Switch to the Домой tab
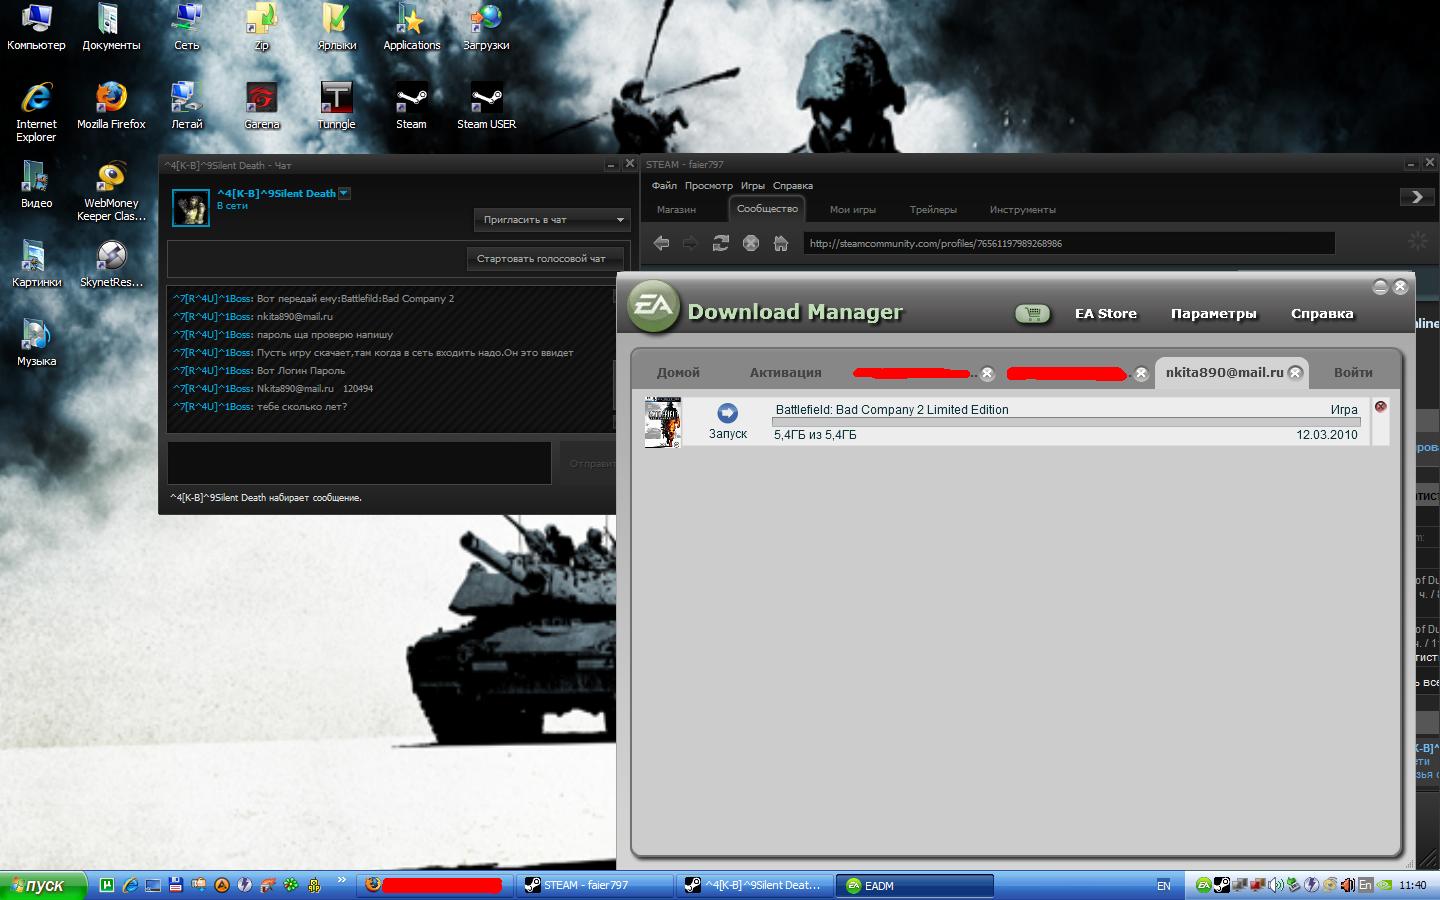This screenshot has width=1440, height=900. point(678,372)
